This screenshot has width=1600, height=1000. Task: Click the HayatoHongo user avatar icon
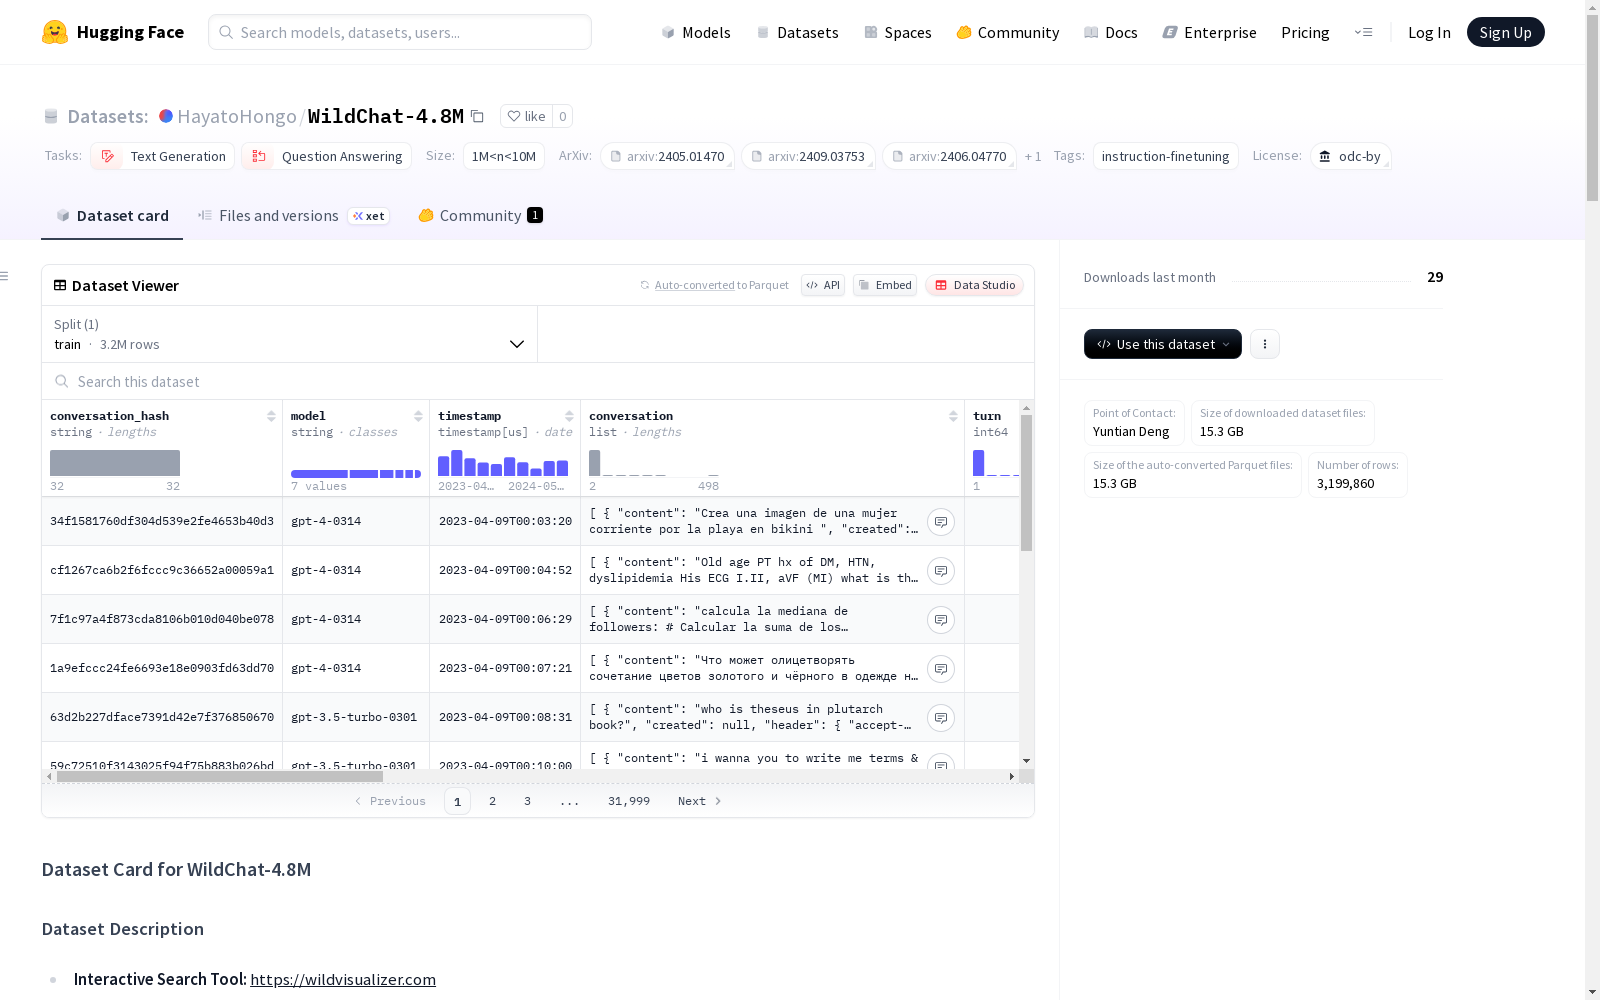point(166,116)
